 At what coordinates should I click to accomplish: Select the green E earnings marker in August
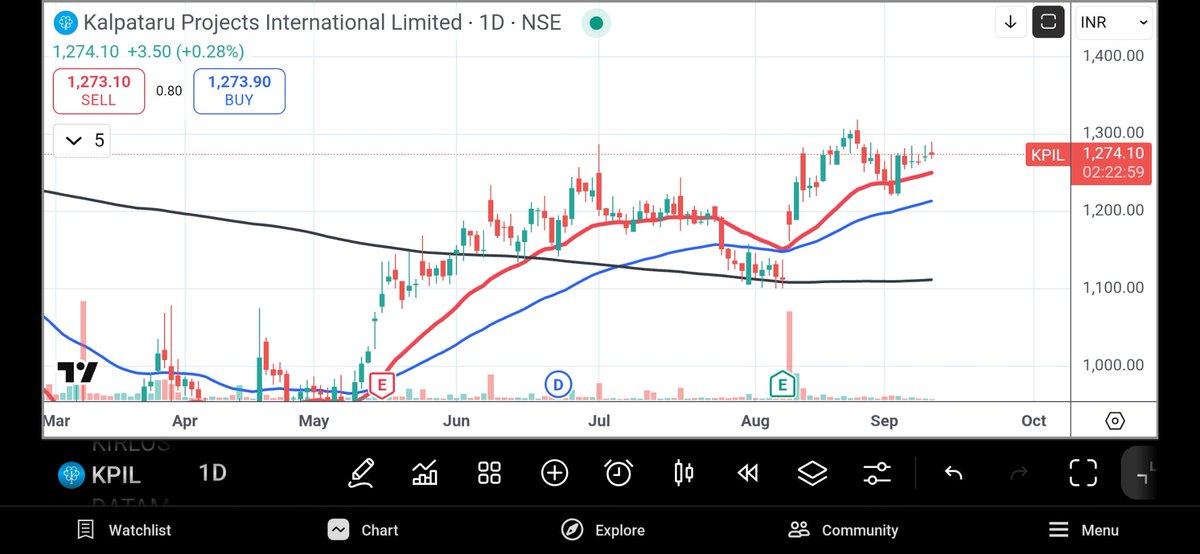[x=782, y=383]
